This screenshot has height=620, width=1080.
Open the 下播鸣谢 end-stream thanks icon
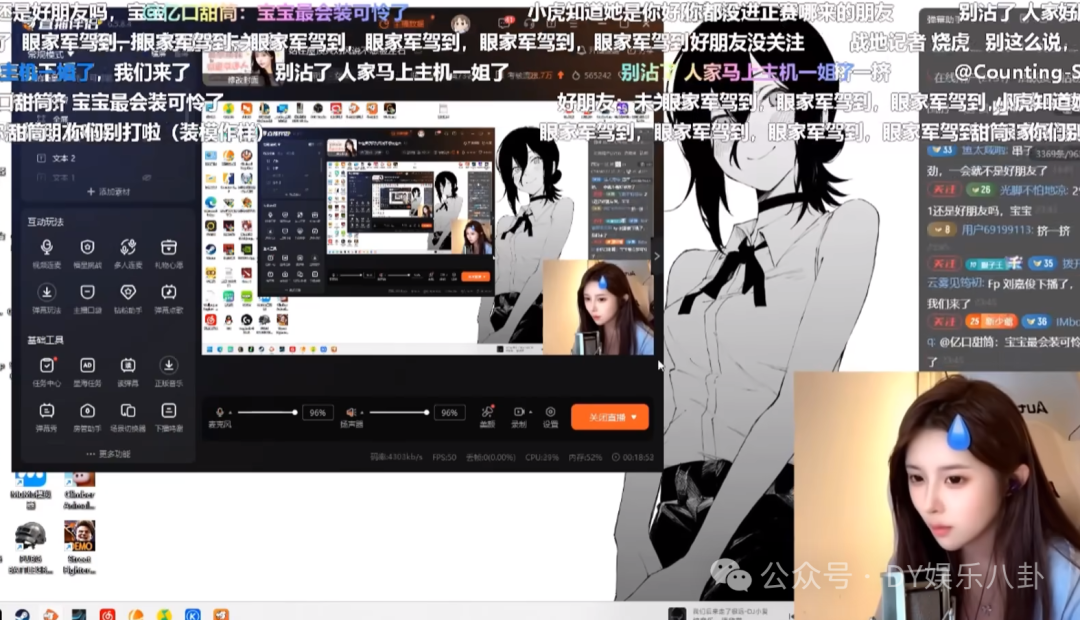point(168,411)
